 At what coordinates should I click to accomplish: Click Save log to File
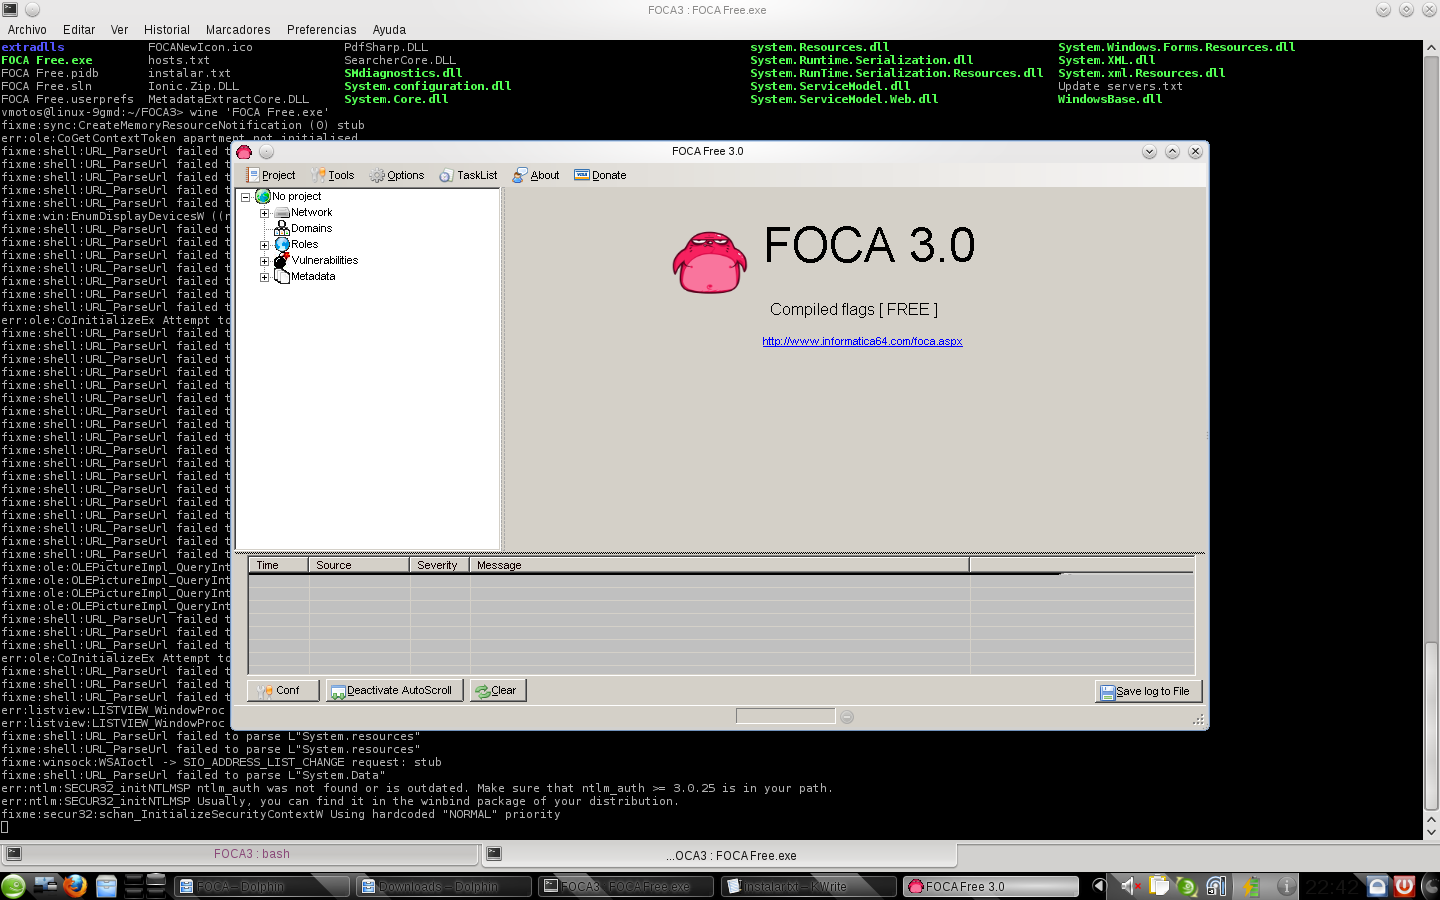click(1148, 690)
